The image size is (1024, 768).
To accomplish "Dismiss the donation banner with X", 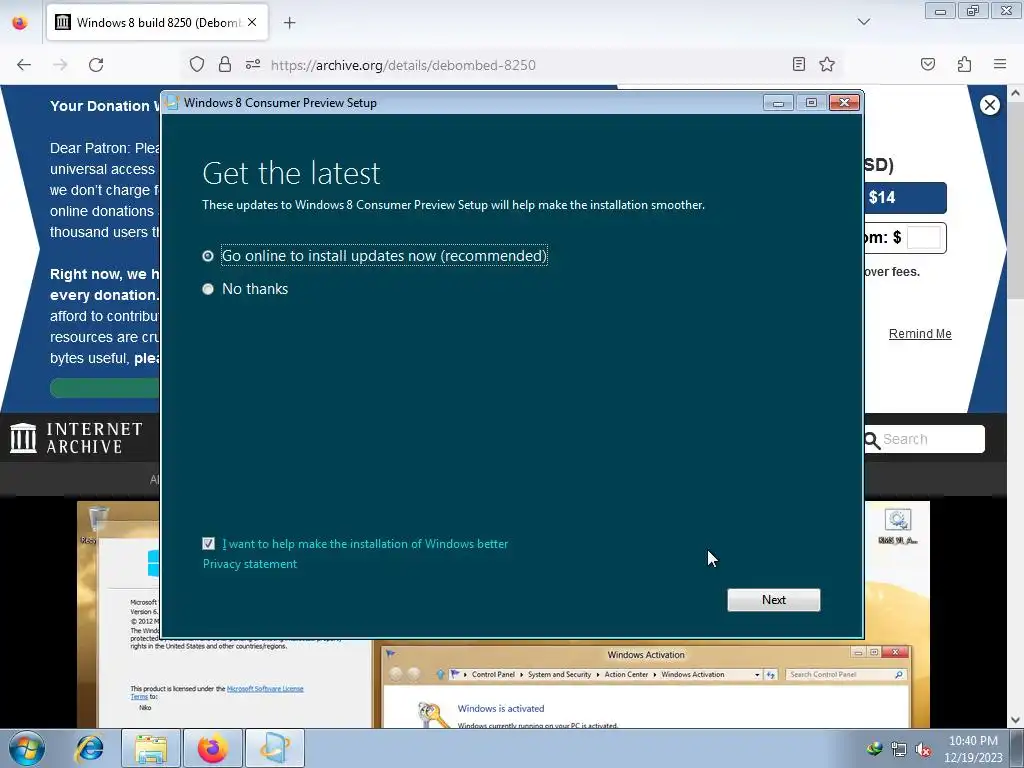I will [989, 105].
